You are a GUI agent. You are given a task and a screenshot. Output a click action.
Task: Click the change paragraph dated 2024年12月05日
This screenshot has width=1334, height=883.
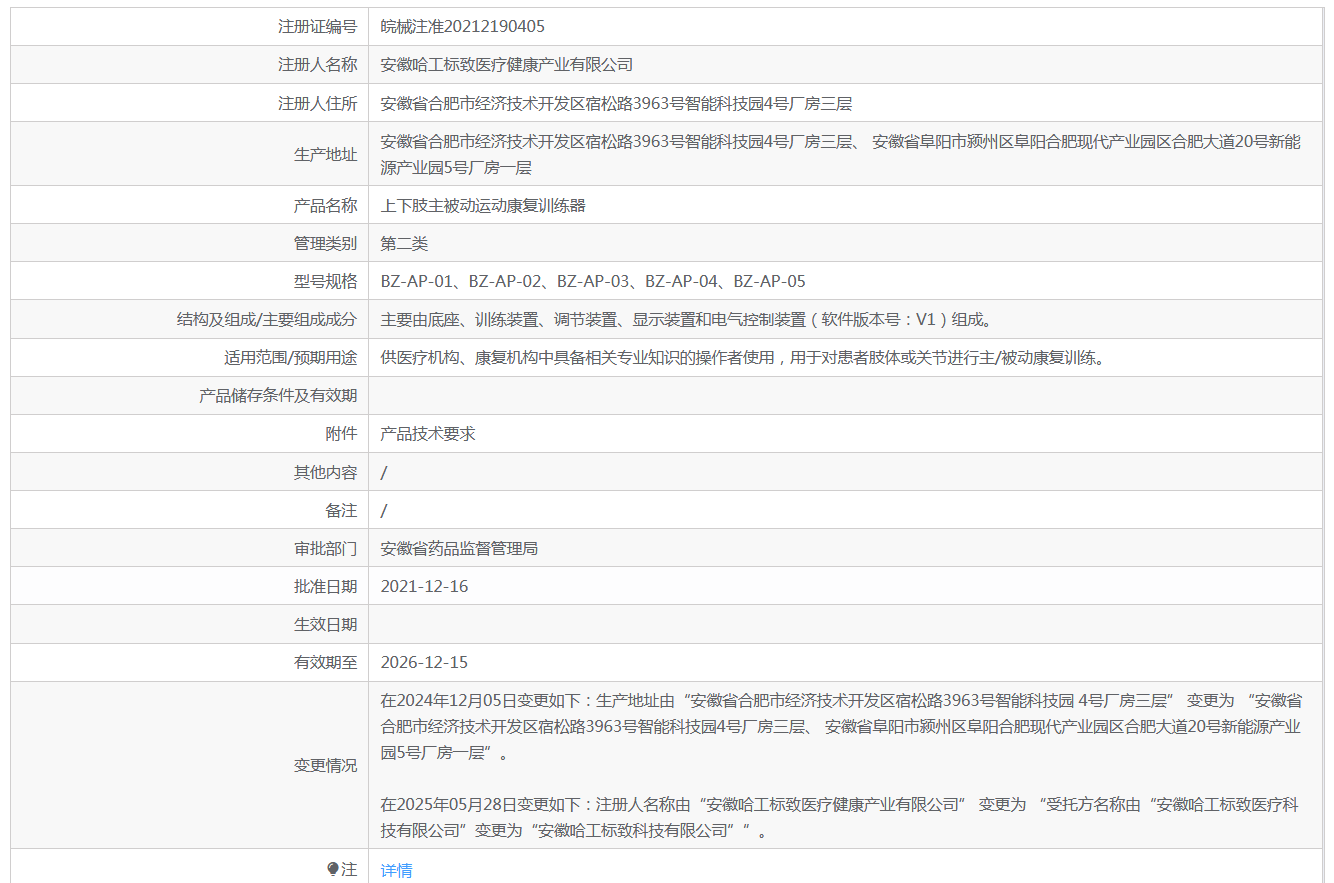click(841, 726)
